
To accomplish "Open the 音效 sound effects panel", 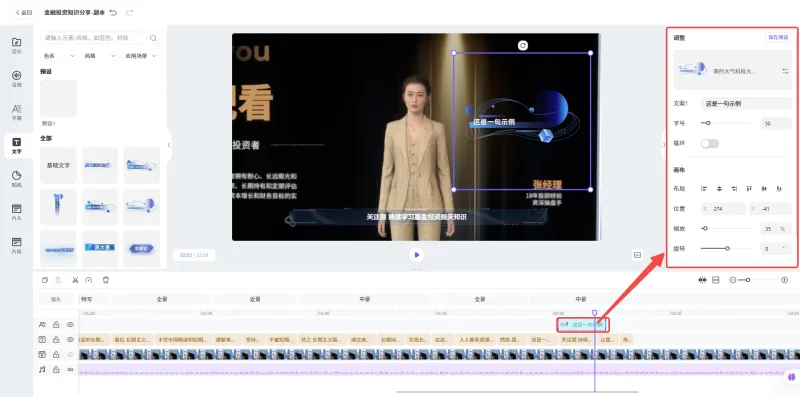I will [17, 78].
